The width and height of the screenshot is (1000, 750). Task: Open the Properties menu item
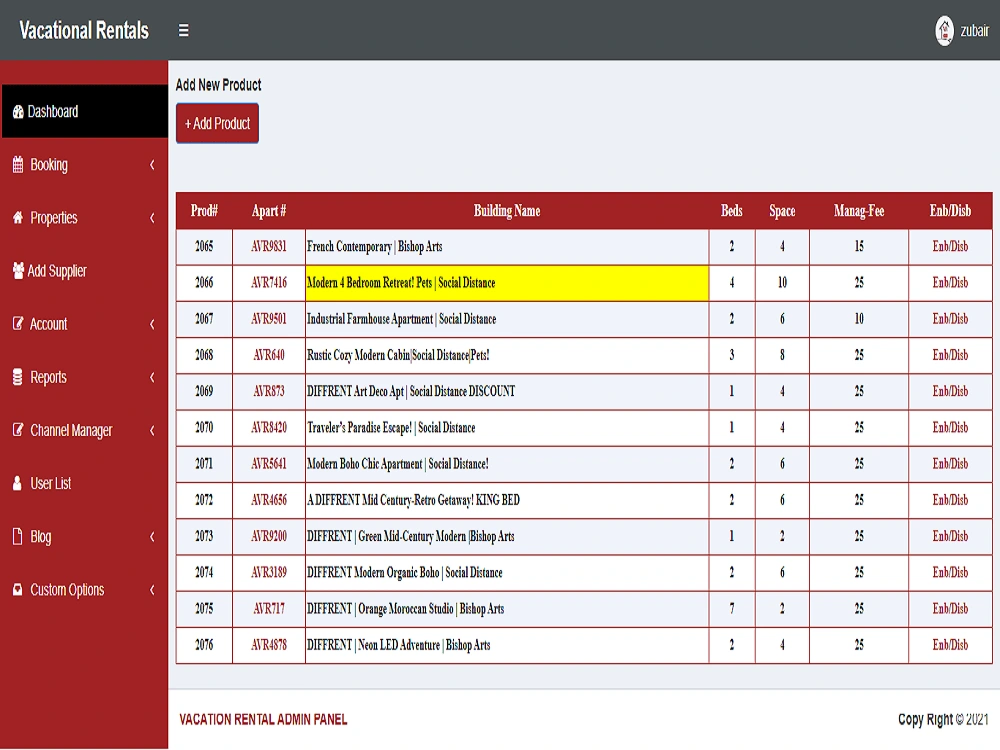(84, 217)
